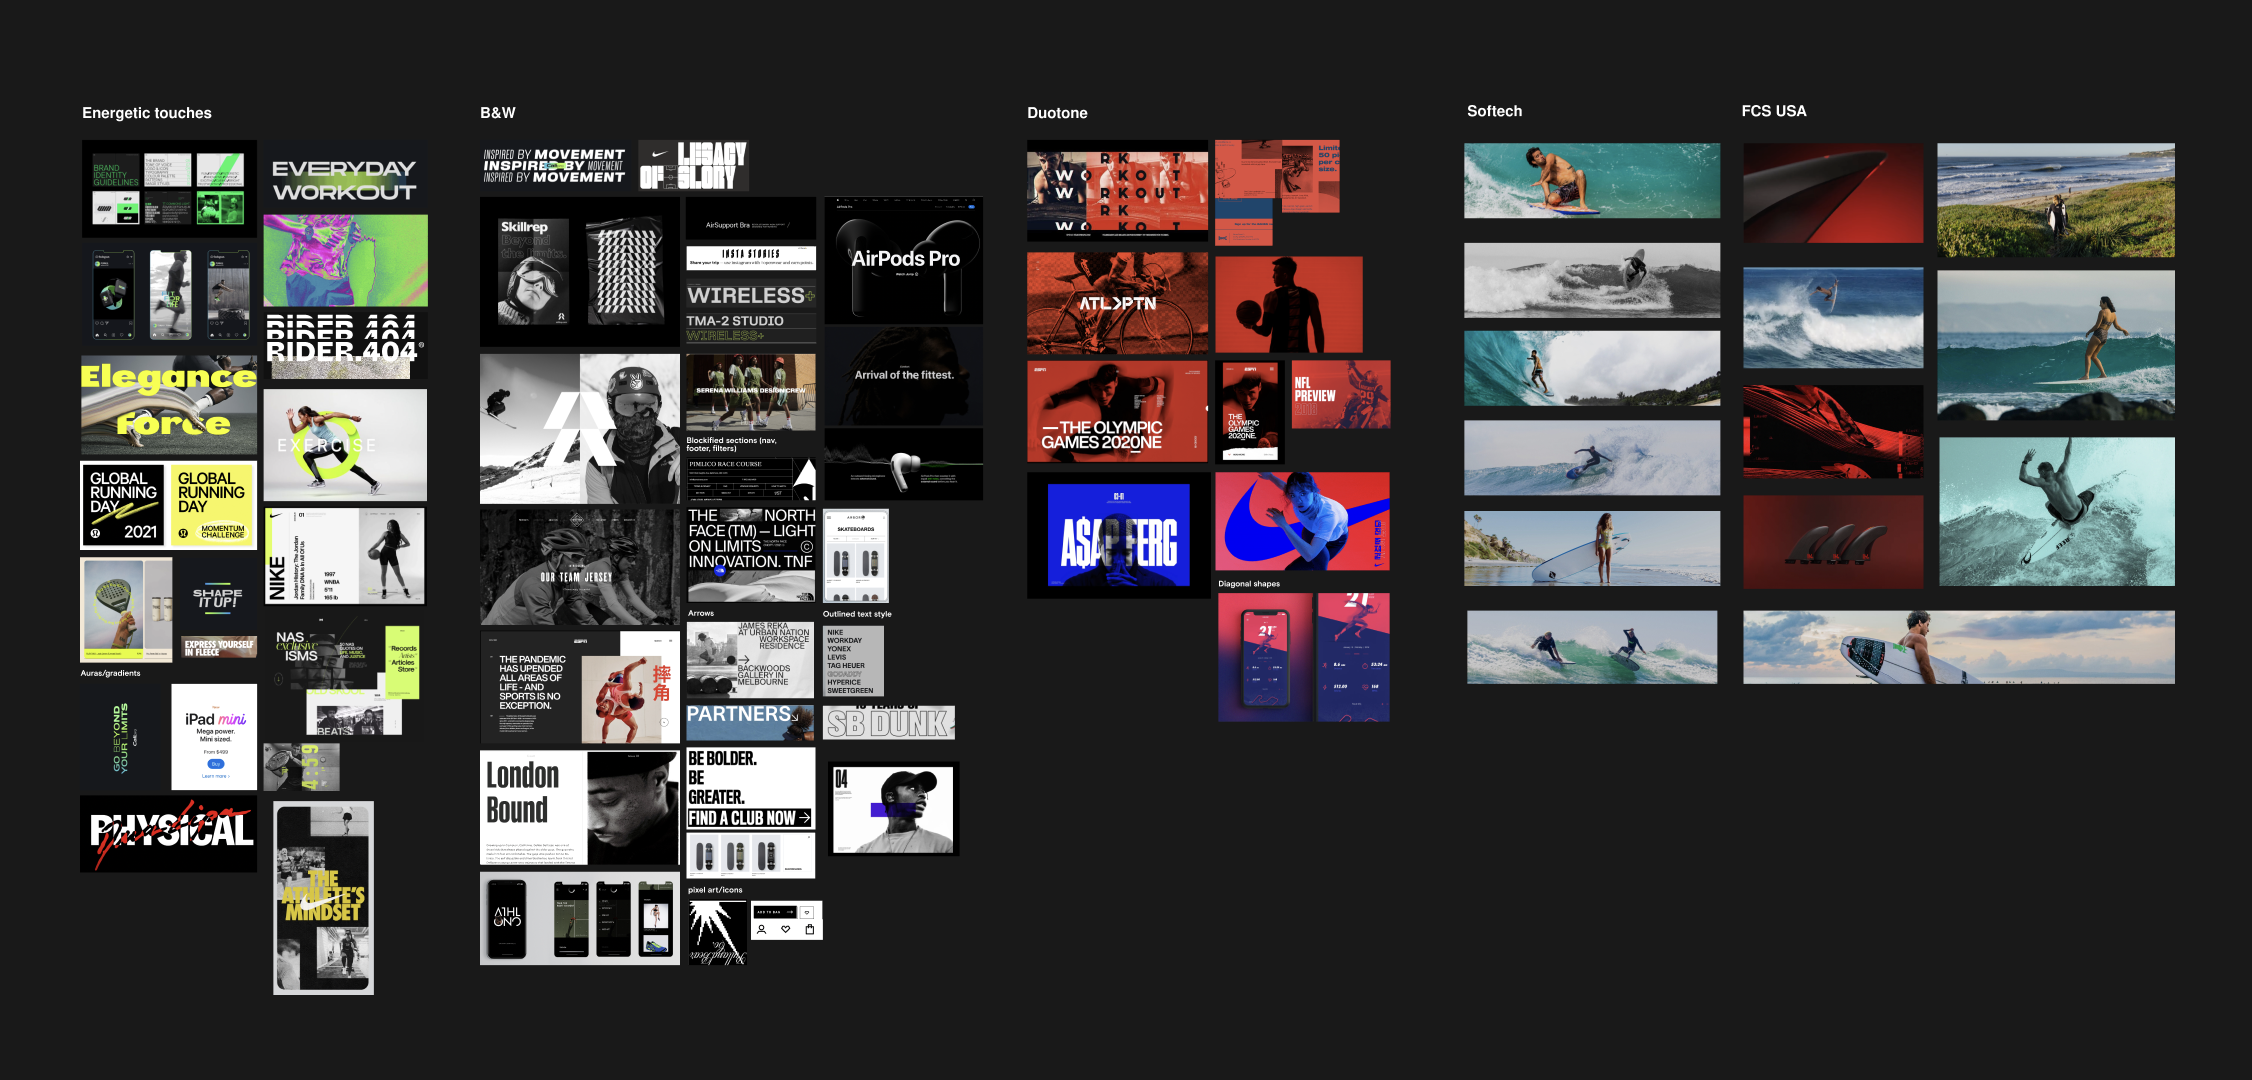Select the Shape It Up image

[217, 595]
